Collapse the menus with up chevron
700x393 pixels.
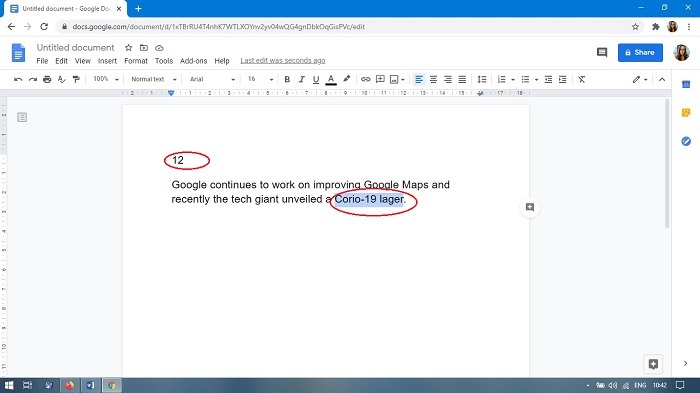pyautogui.click(x=662, y=79)
